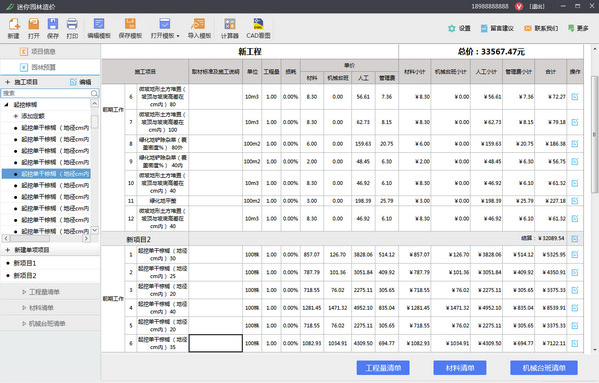Select 新项目1 in the sidebar list
This screenshot has height=383, width=599.
25,263
